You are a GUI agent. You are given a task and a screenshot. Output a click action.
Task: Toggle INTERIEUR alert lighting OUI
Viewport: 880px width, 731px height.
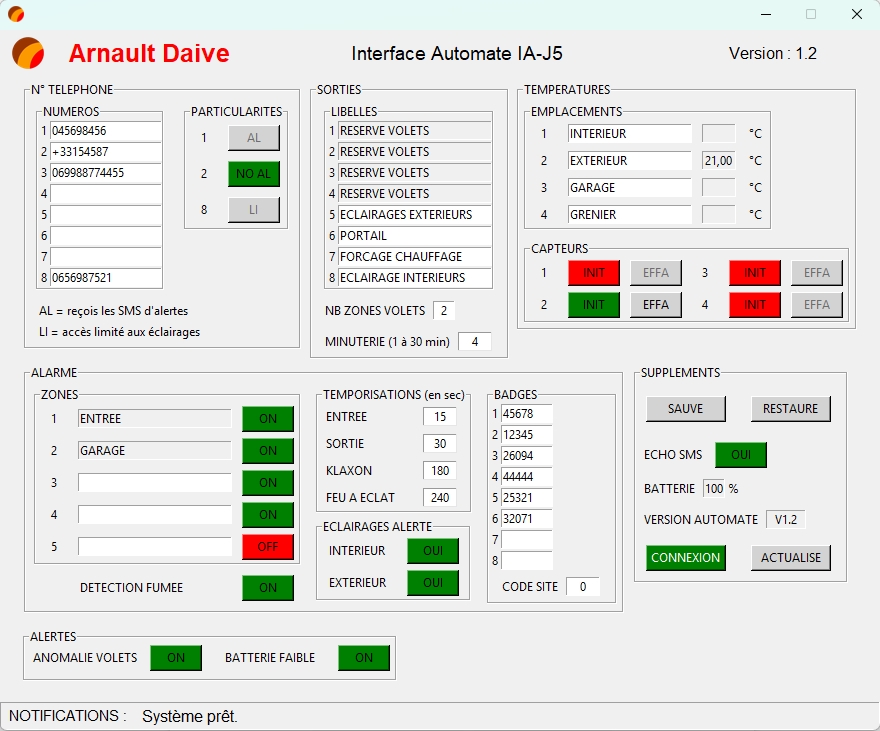pyautogui.click(x=433, y=551)
